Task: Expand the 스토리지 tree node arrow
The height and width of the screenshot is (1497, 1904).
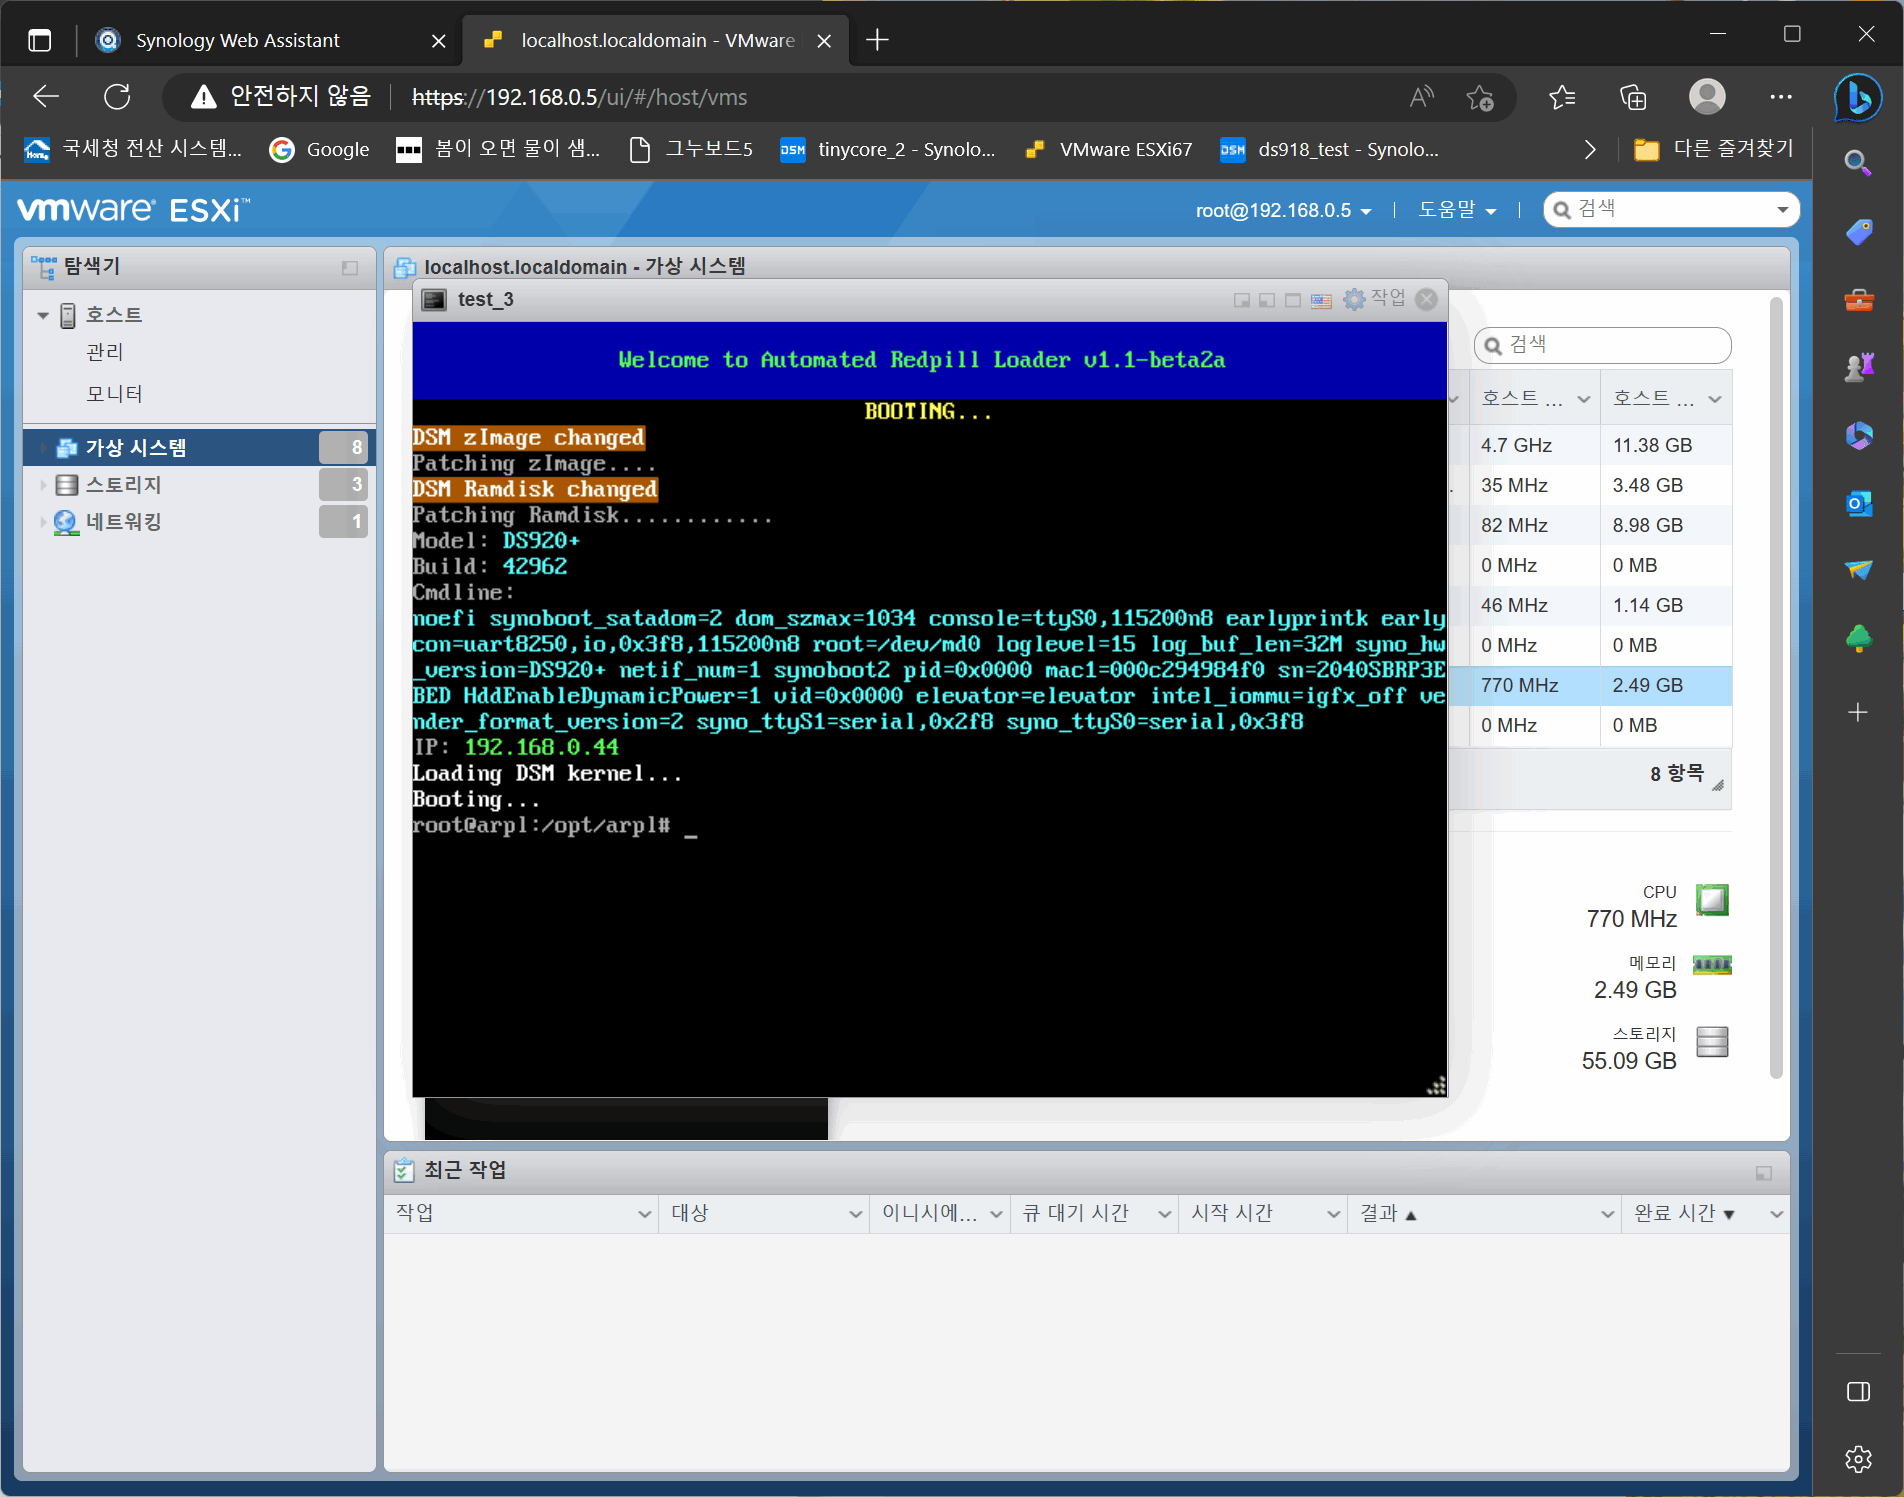Action: 43,485
